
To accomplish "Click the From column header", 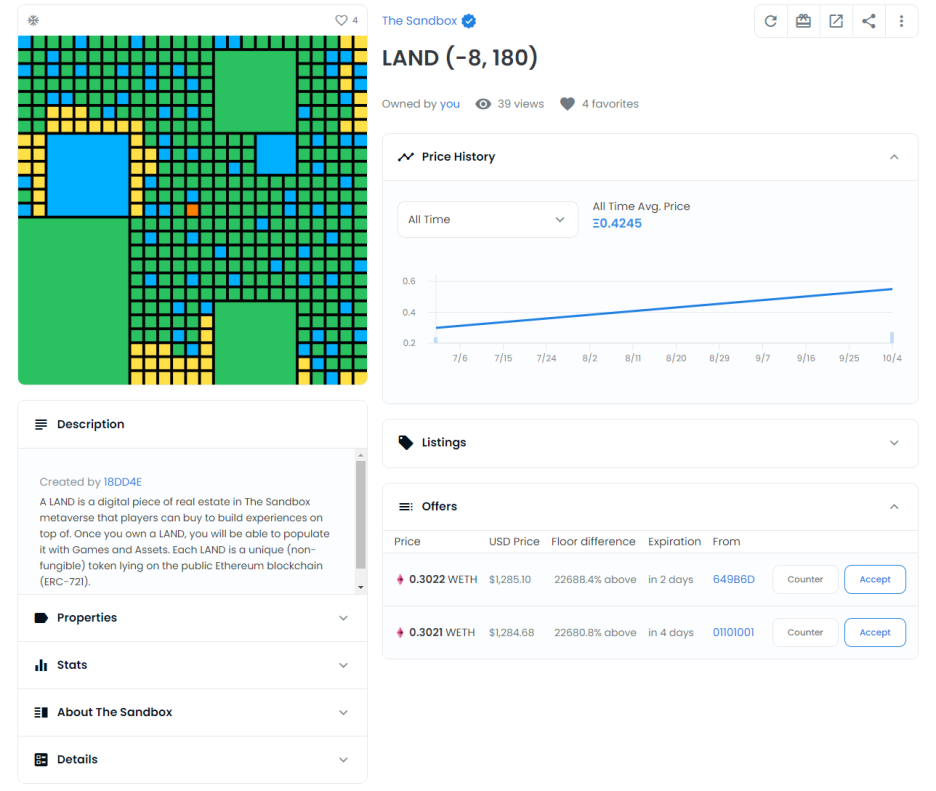I will coord(726,542).
